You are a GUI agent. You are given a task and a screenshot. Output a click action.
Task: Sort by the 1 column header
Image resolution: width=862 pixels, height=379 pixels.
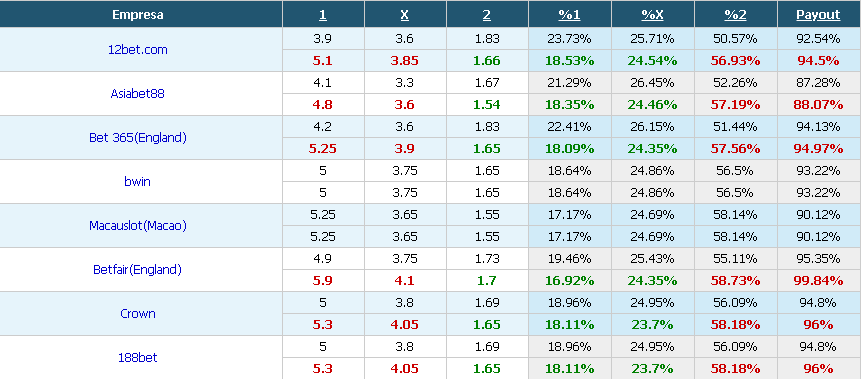pyautogui.click(x=323, y=15)
